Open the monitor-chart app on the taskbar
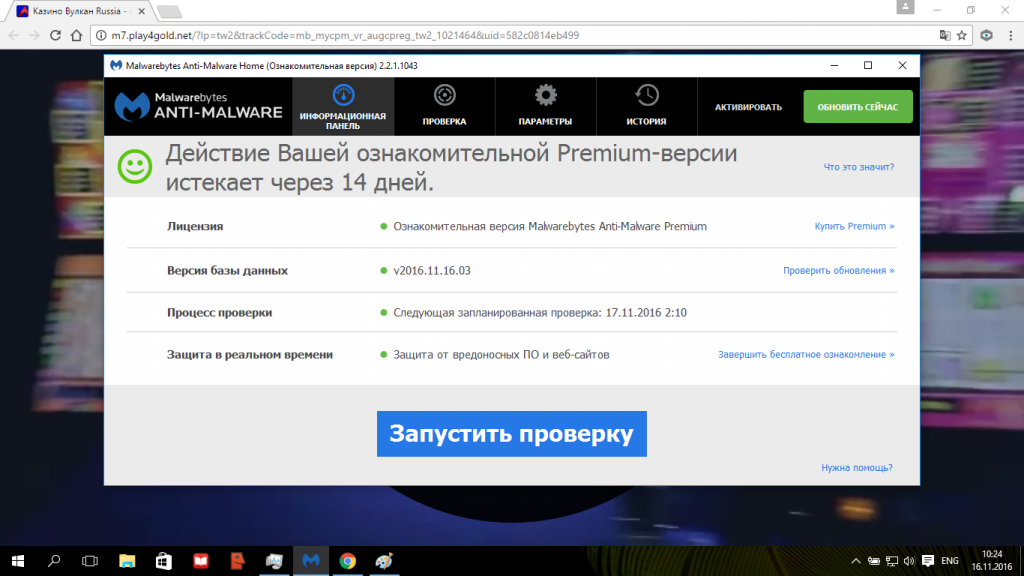Screen dimensions: 1024x576 coord(274,561)
